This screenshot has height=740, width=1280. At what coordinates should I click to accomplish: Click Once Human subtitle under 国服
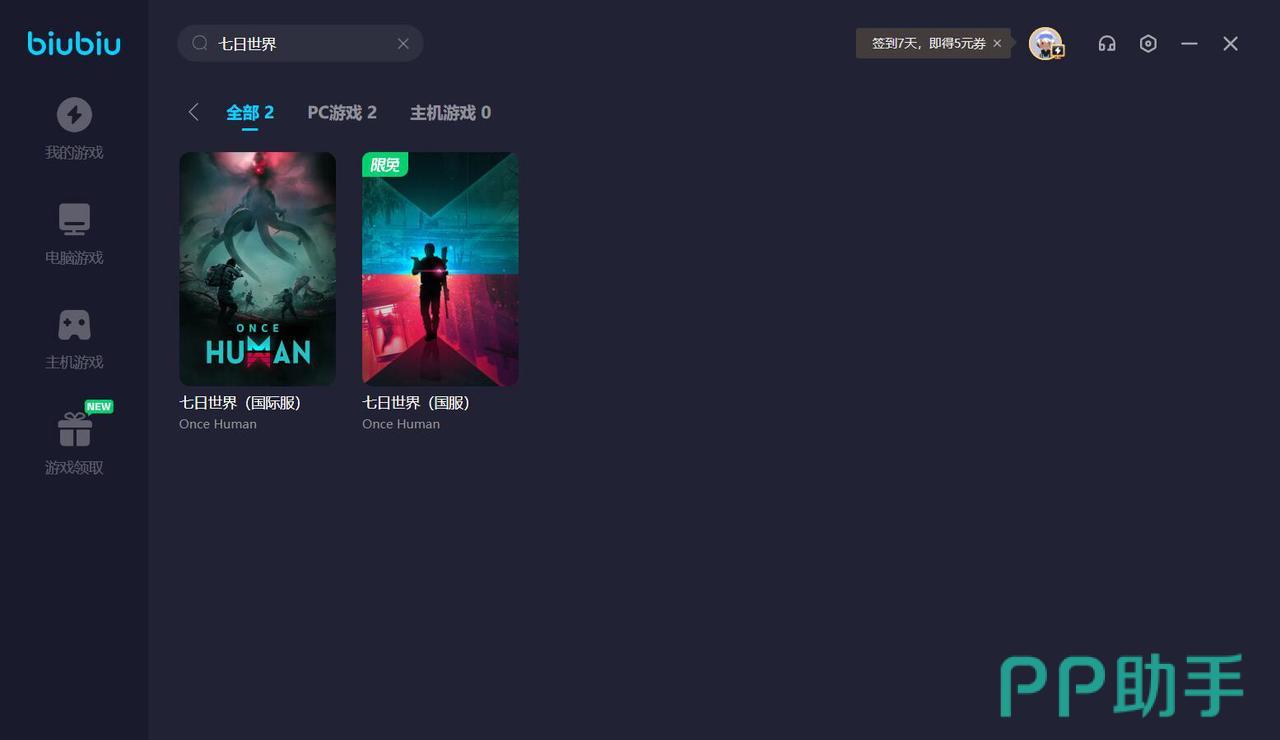tap(401, 424)
